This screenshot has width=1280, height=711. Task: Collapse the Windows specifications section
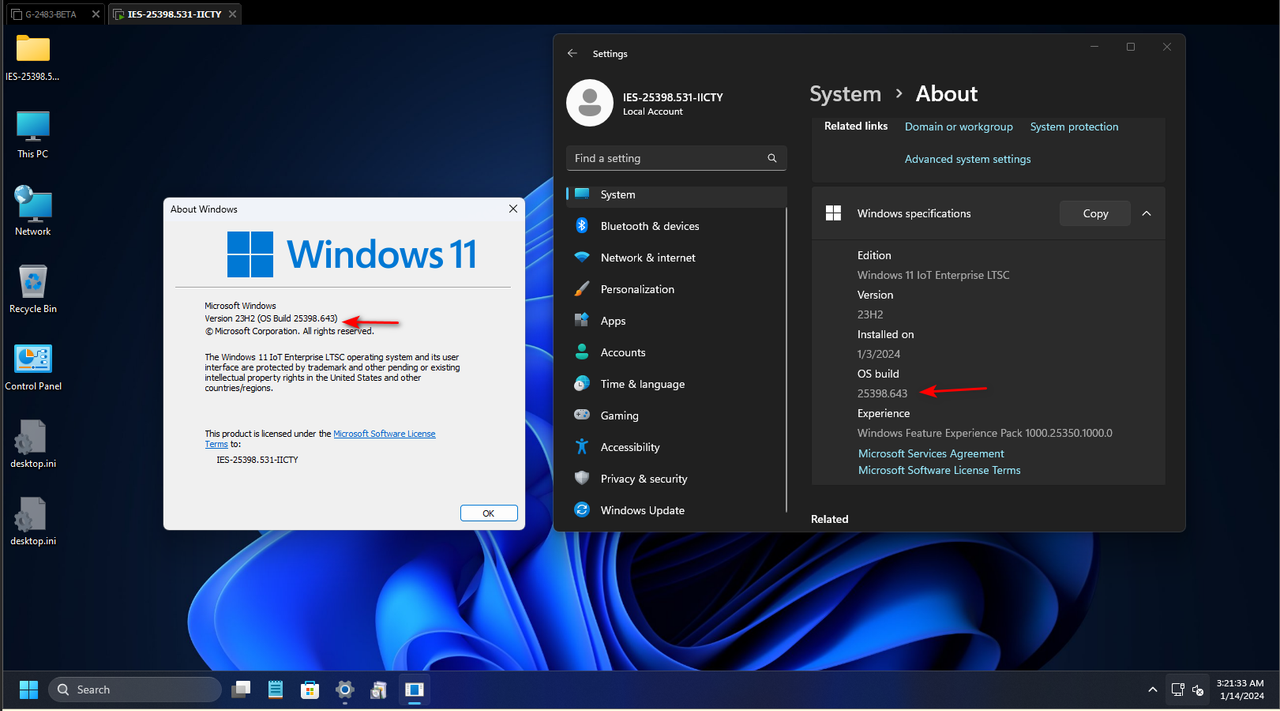(x=1146, y=213)
